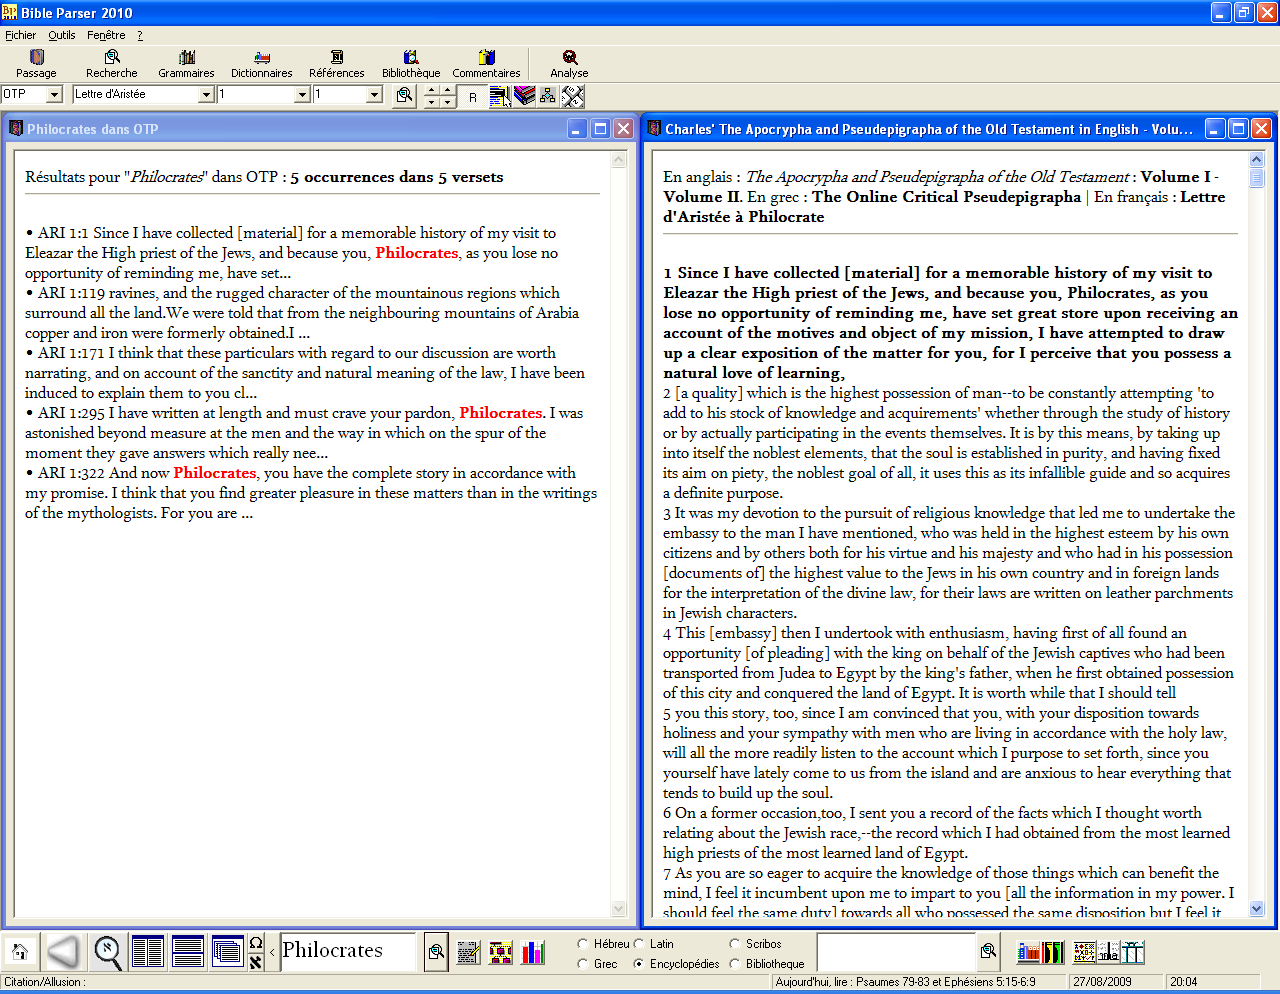1280x994 pixels.
Task: Click today's reading Psaumes 79-83 status text
Action: pos(905,982)
